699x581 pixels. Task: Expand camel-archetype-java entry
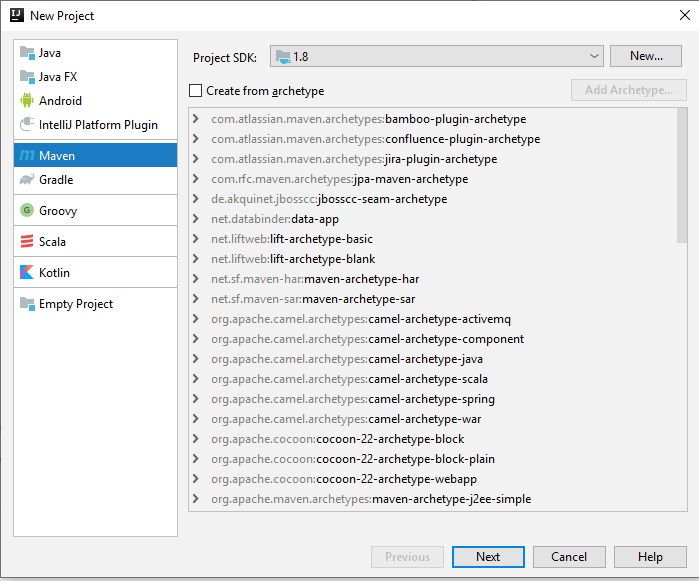pos(196,358)
